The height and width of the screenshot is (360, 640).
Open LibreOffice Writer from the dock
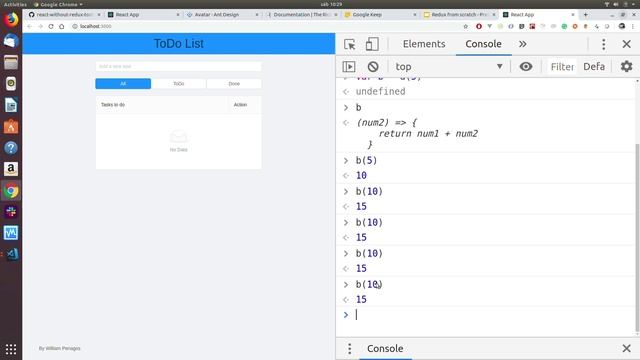point(11,105)
